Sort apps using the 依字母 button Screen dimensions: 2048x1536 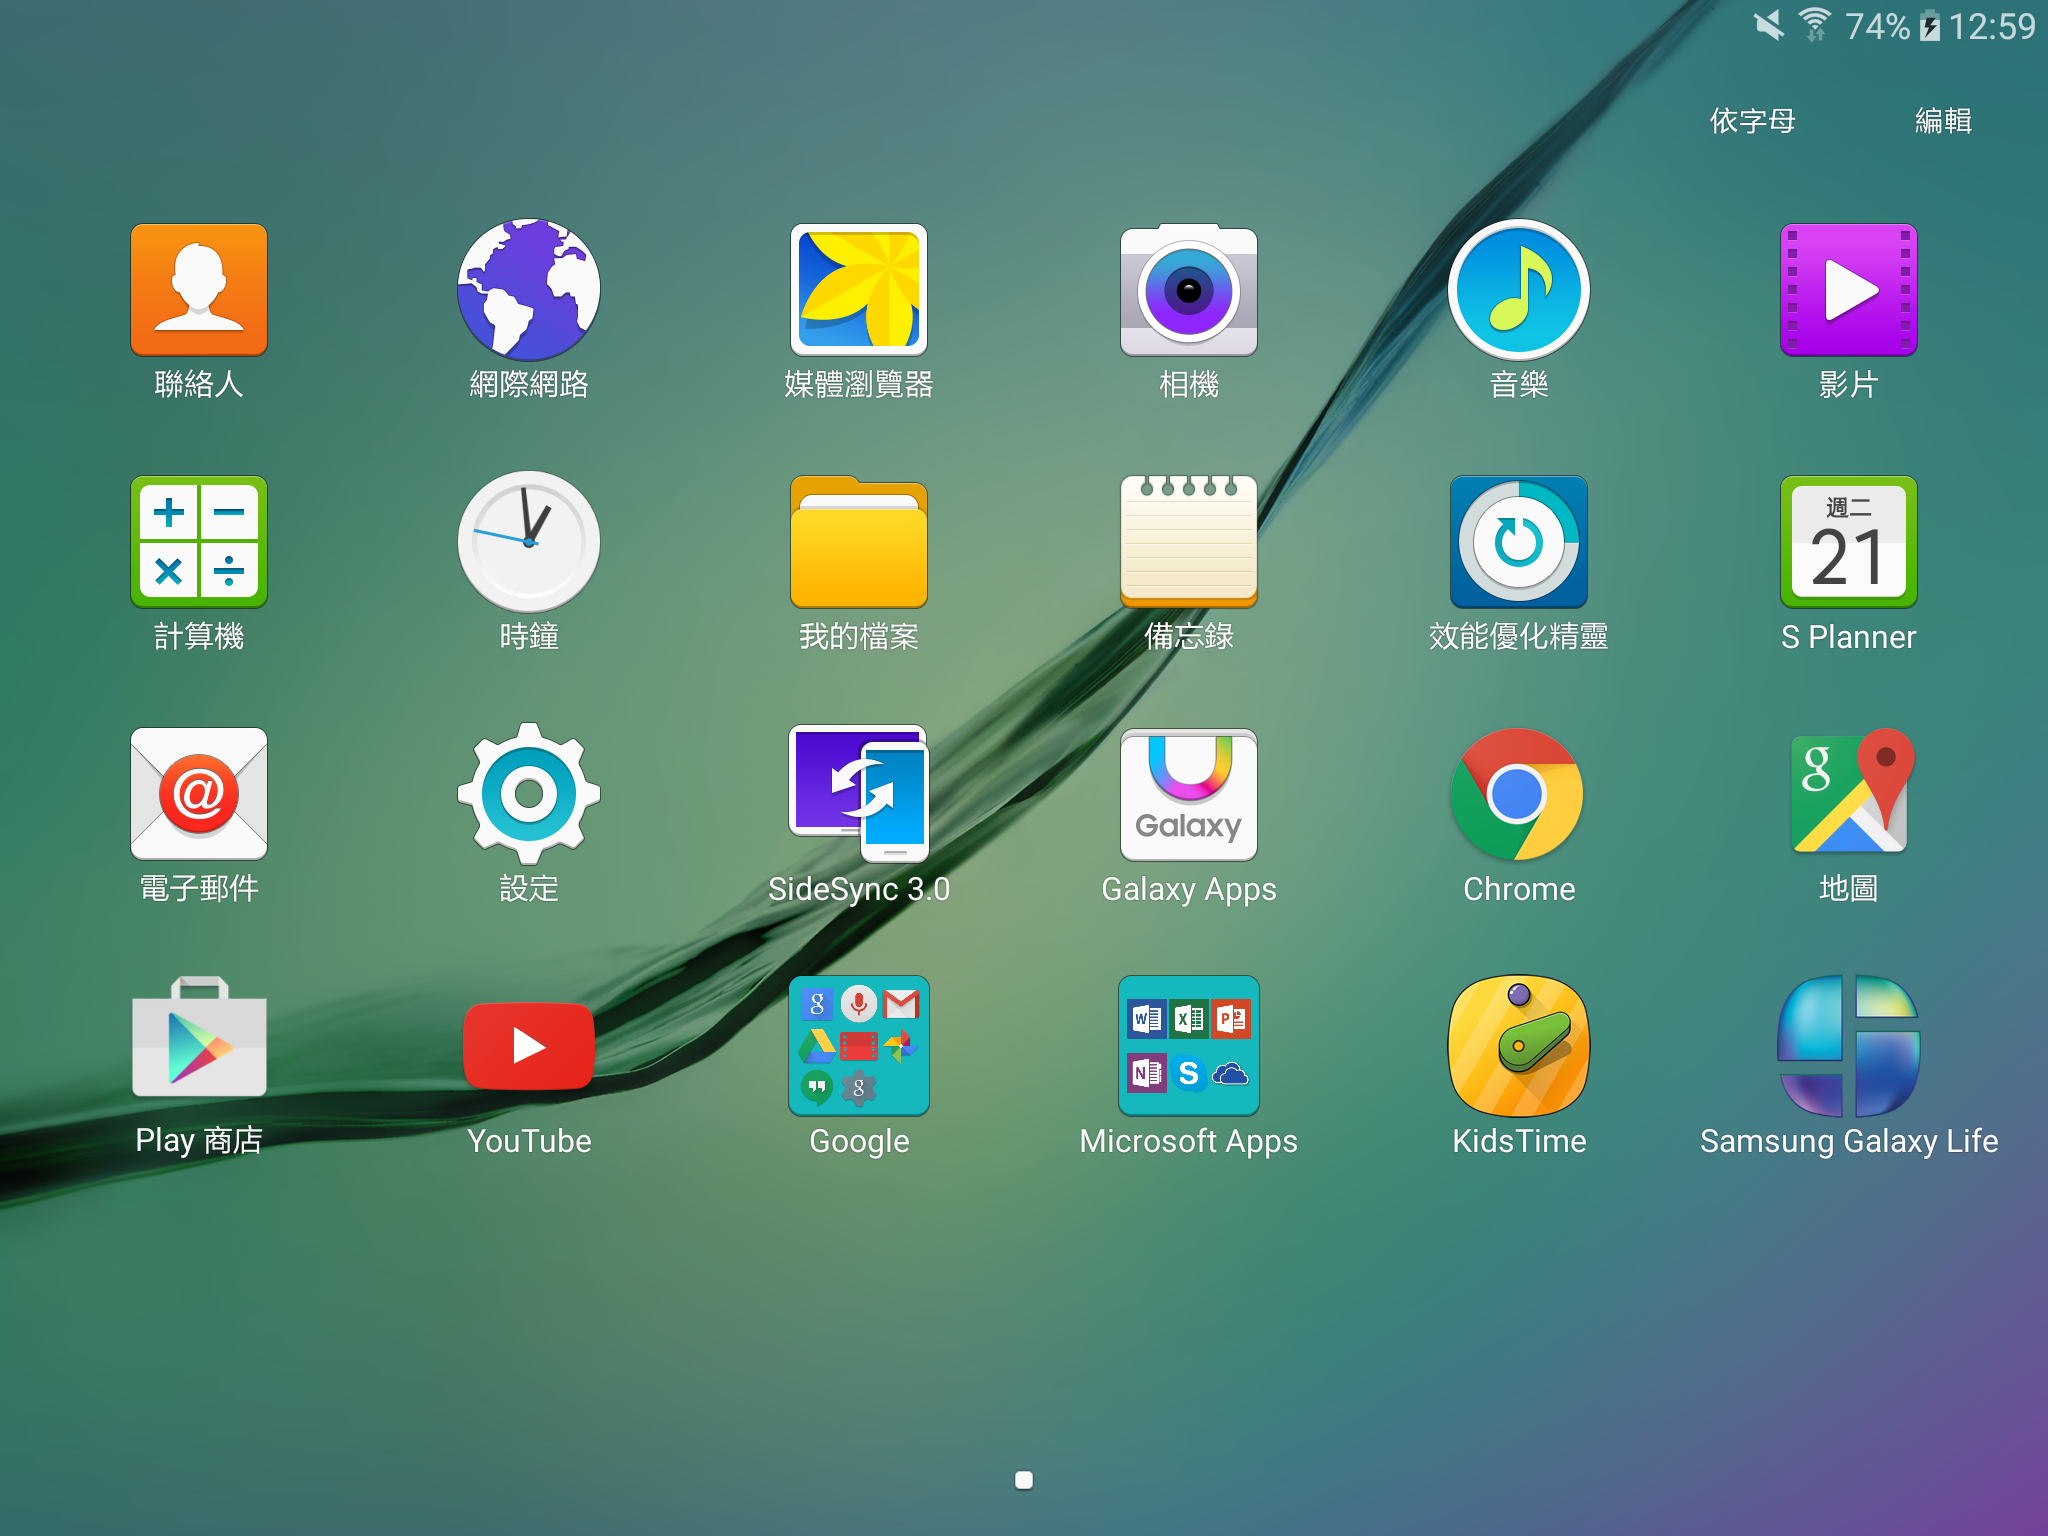pos(1752,121)
